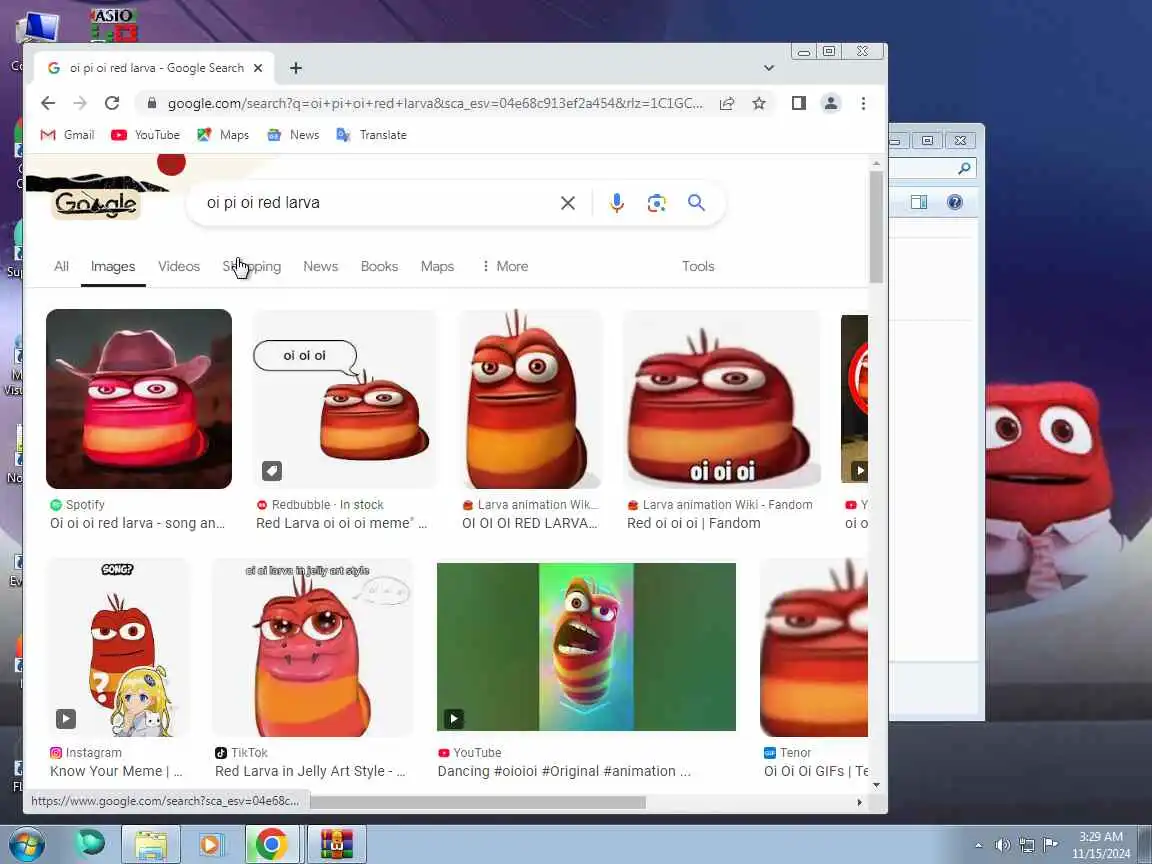
Task: View site information via the lock icon
Action: coord(151,104)
